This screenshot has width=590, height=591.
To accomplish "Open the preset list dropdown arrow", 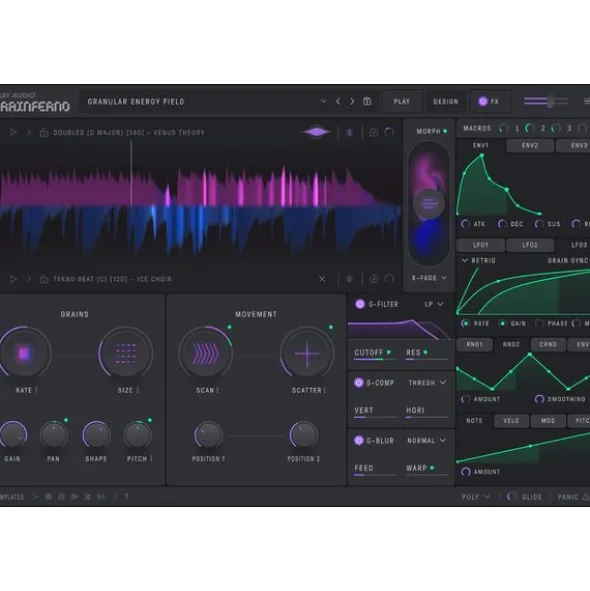I will pyautogui.click(x=323, y=101).
